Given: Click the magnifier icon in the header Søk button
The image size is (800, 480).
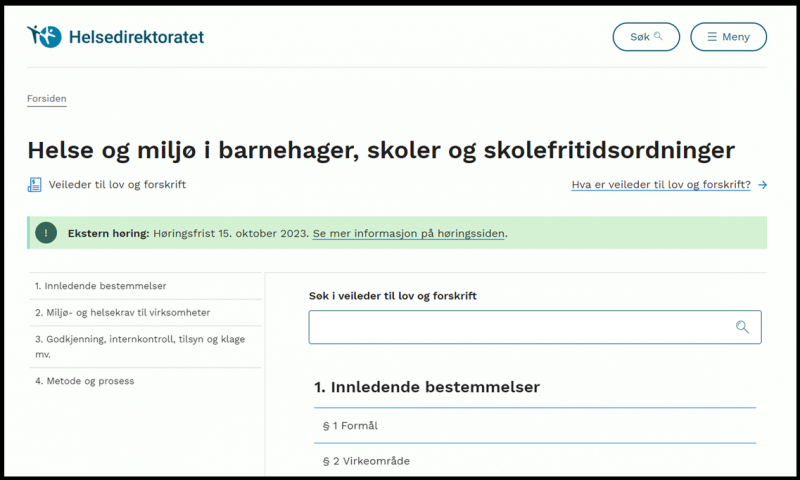Looking at the screenshot, I should [658, 37].
